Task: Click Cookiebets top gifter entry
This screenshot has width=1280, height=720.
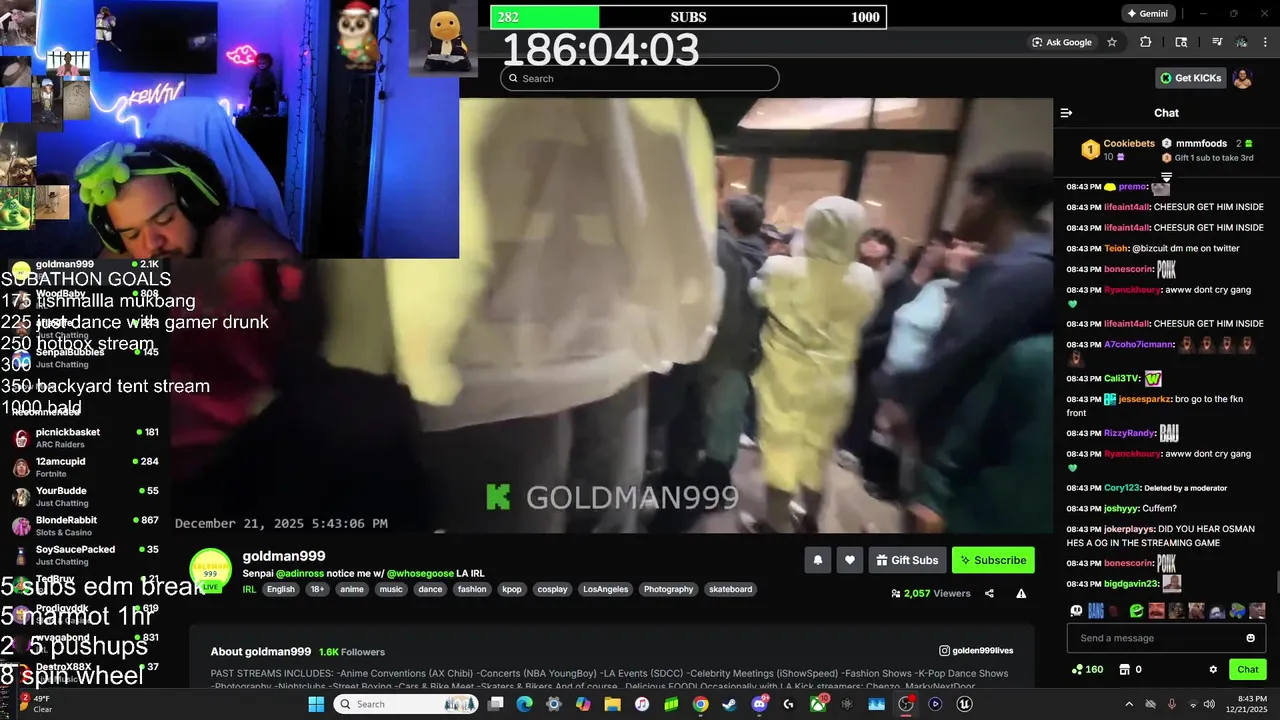Action: click(x=1118, y=150)
